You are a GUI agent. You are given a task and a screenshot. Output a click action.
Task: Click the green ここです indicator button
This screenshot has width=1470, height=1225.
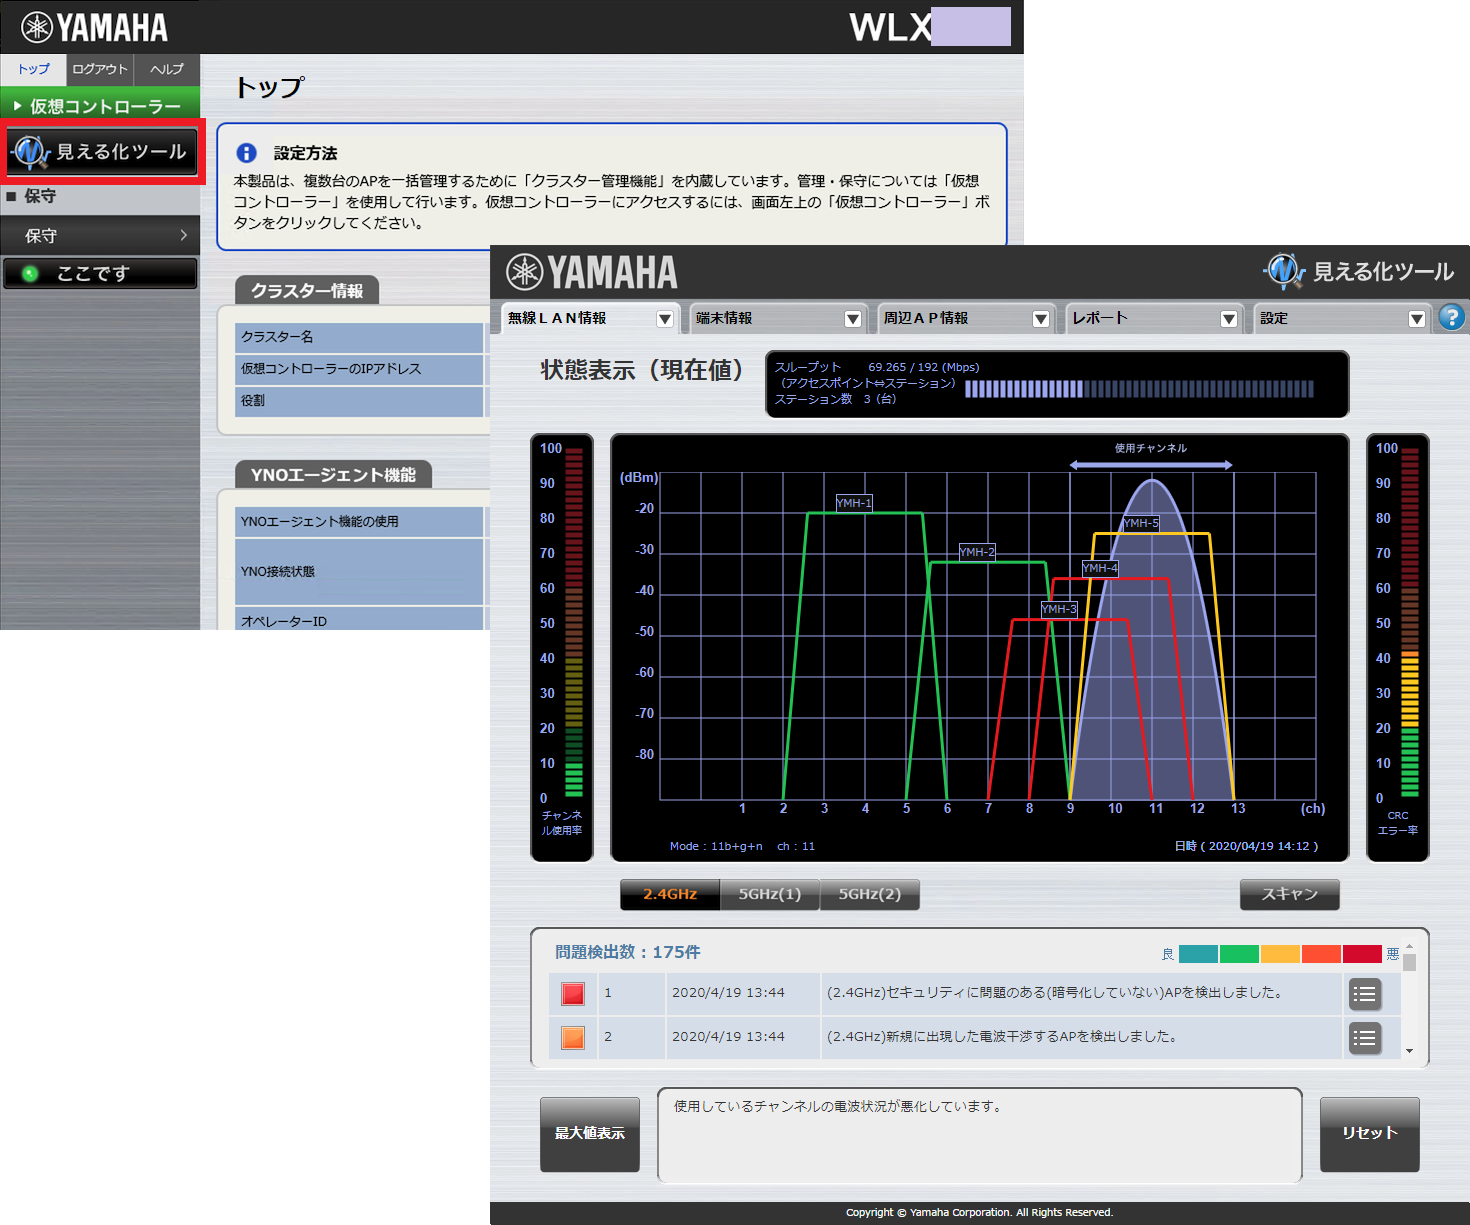click(100, 273)
